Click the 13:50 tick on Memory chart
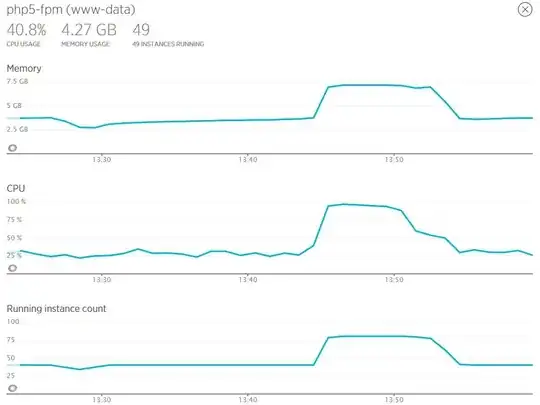The width and height of the screenshot is (540, 405). pos(394,160)
